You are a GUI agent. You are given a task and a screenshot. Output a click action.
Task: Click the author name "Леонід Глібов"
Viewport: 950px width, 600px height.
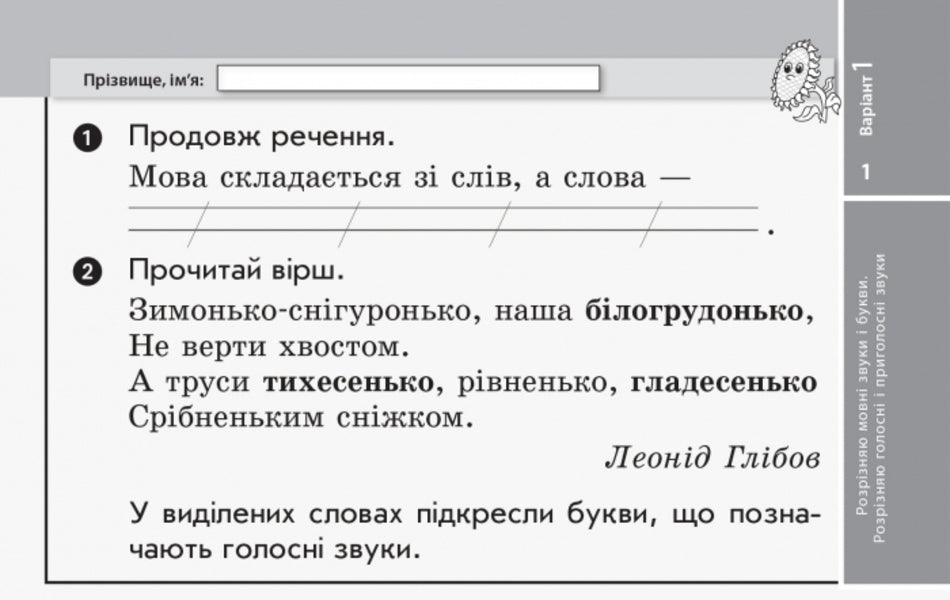point(713,458)
